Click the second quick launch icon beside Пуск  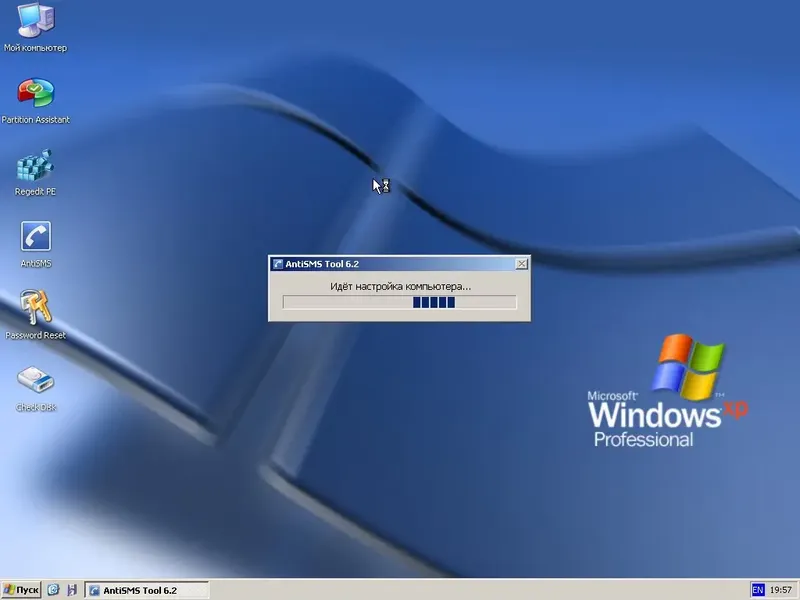pos(72,590)
